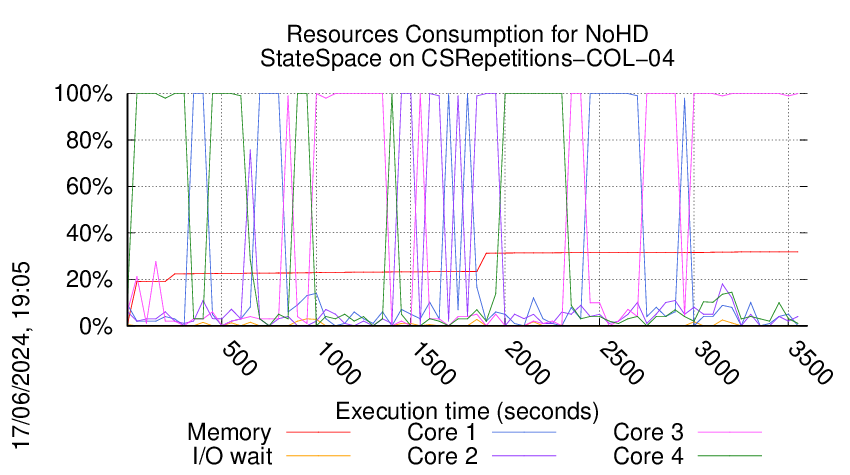Click the magenta Core 3 legend line sample
850x475 pixels.
tap(730, 433)
